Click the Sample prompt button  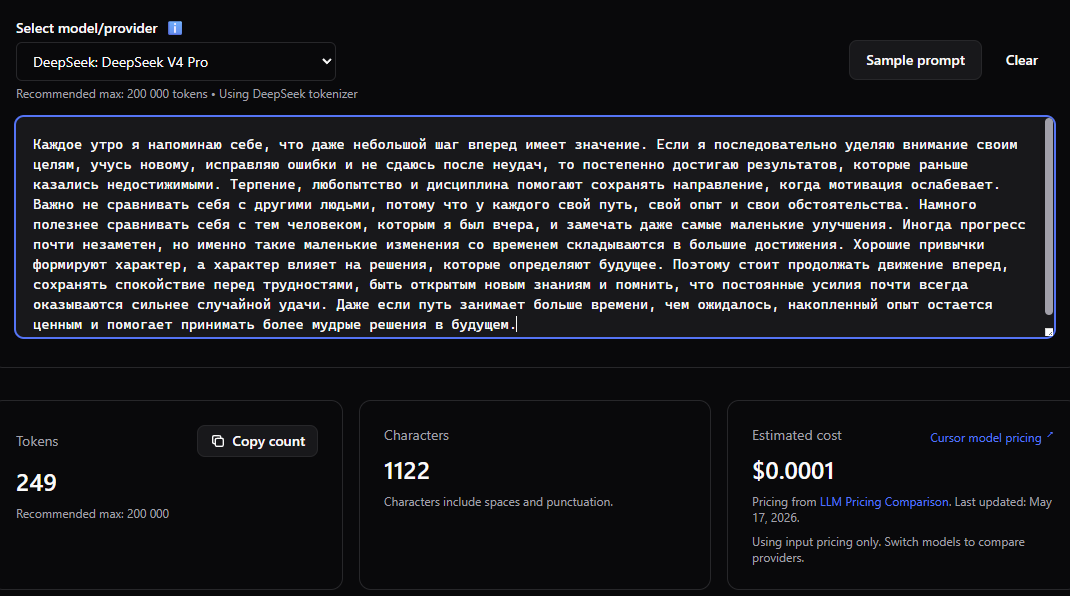coord(915,60)
